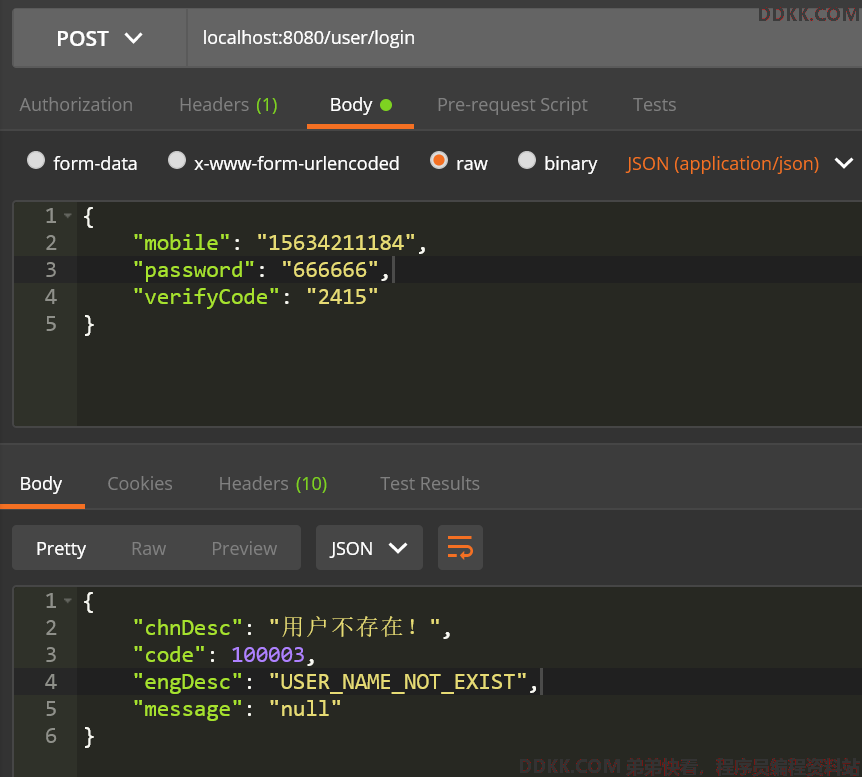The height and width of the screenshot is (777, 862).
Task: Switch response view to Preview
Action: click(244, 549)
